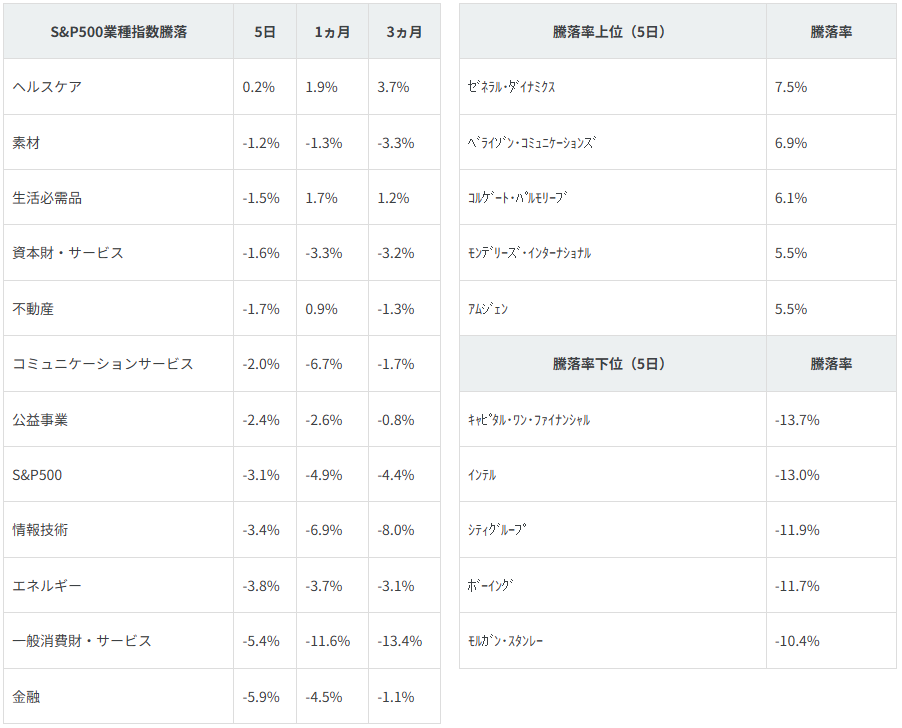Select the 1ヵ月 column header
The image size is (902, 728).
[x=332, y=32]
